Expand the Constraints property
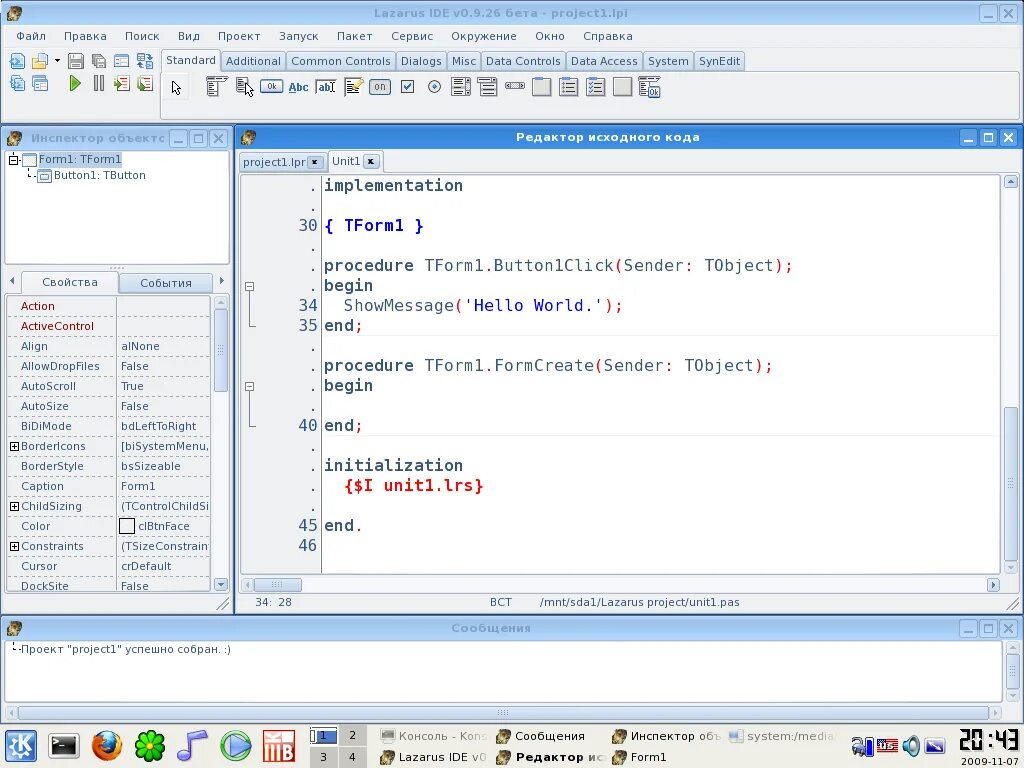Image resolution: width=1024 pixels, height=768 pixels. (x=14, y=547)
